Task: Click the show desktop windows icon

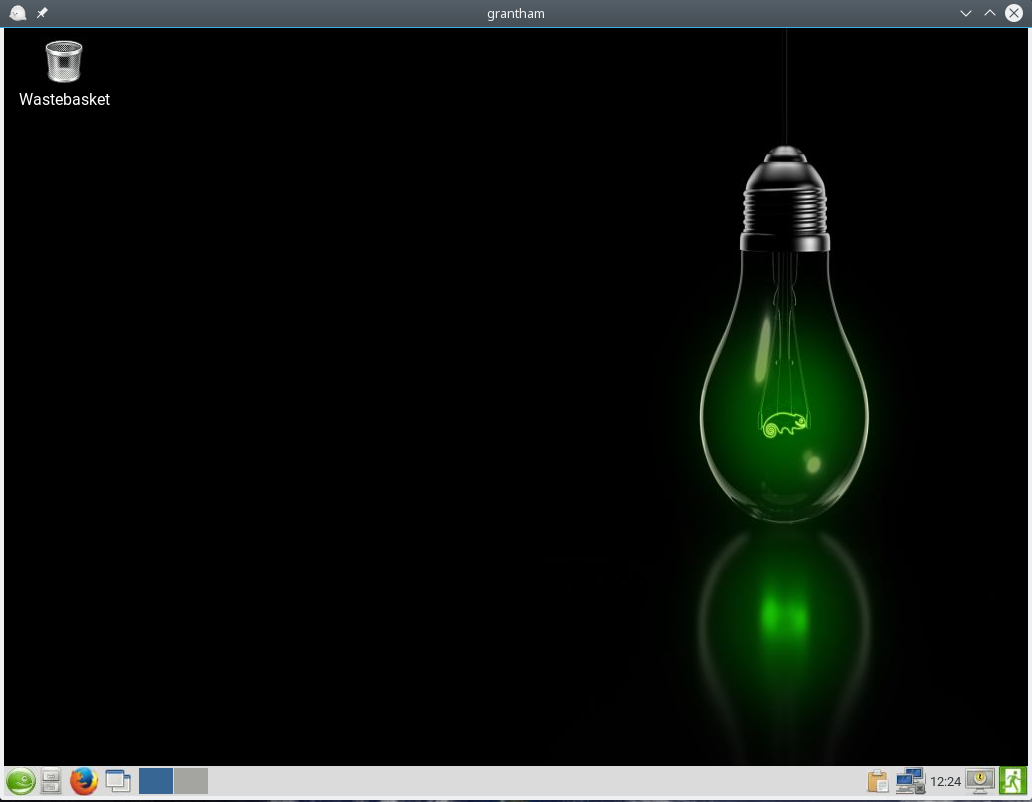Action: [x=118, y=782]
